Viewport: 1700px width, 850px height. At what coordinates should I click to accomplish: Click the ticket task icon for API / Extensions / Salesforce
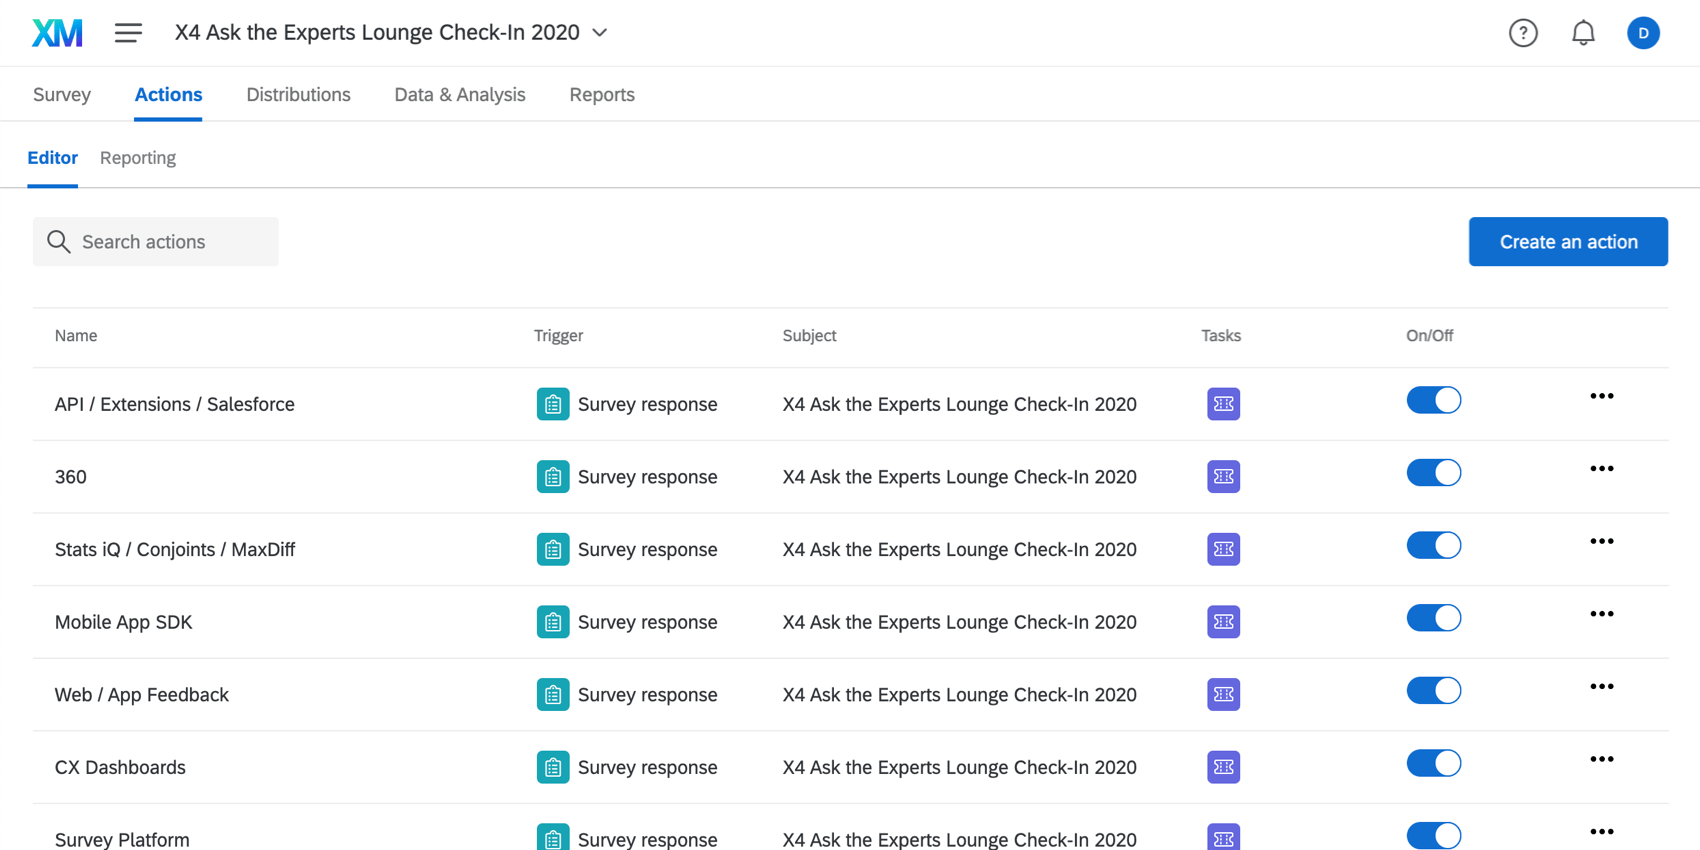pos(1223,404)
